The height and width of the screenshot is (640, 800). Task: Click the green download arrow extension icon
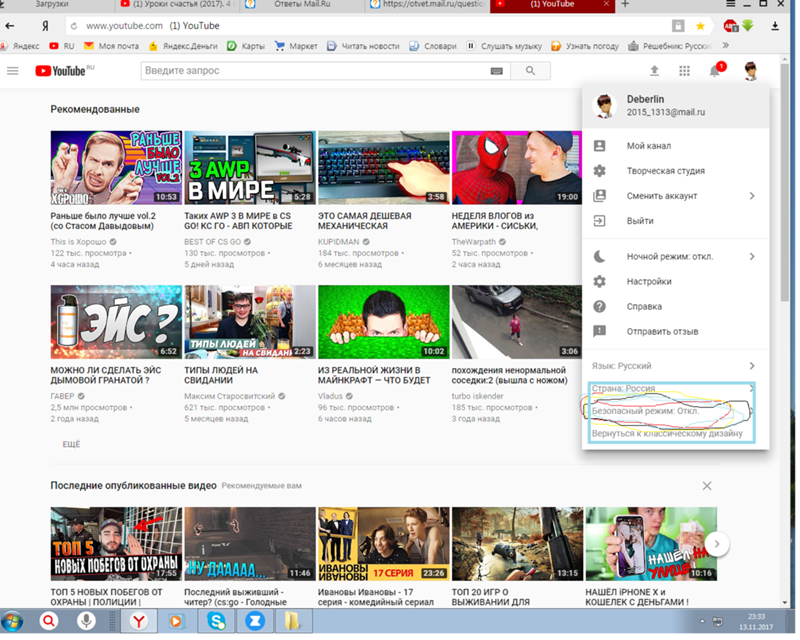tap(748, 26)
